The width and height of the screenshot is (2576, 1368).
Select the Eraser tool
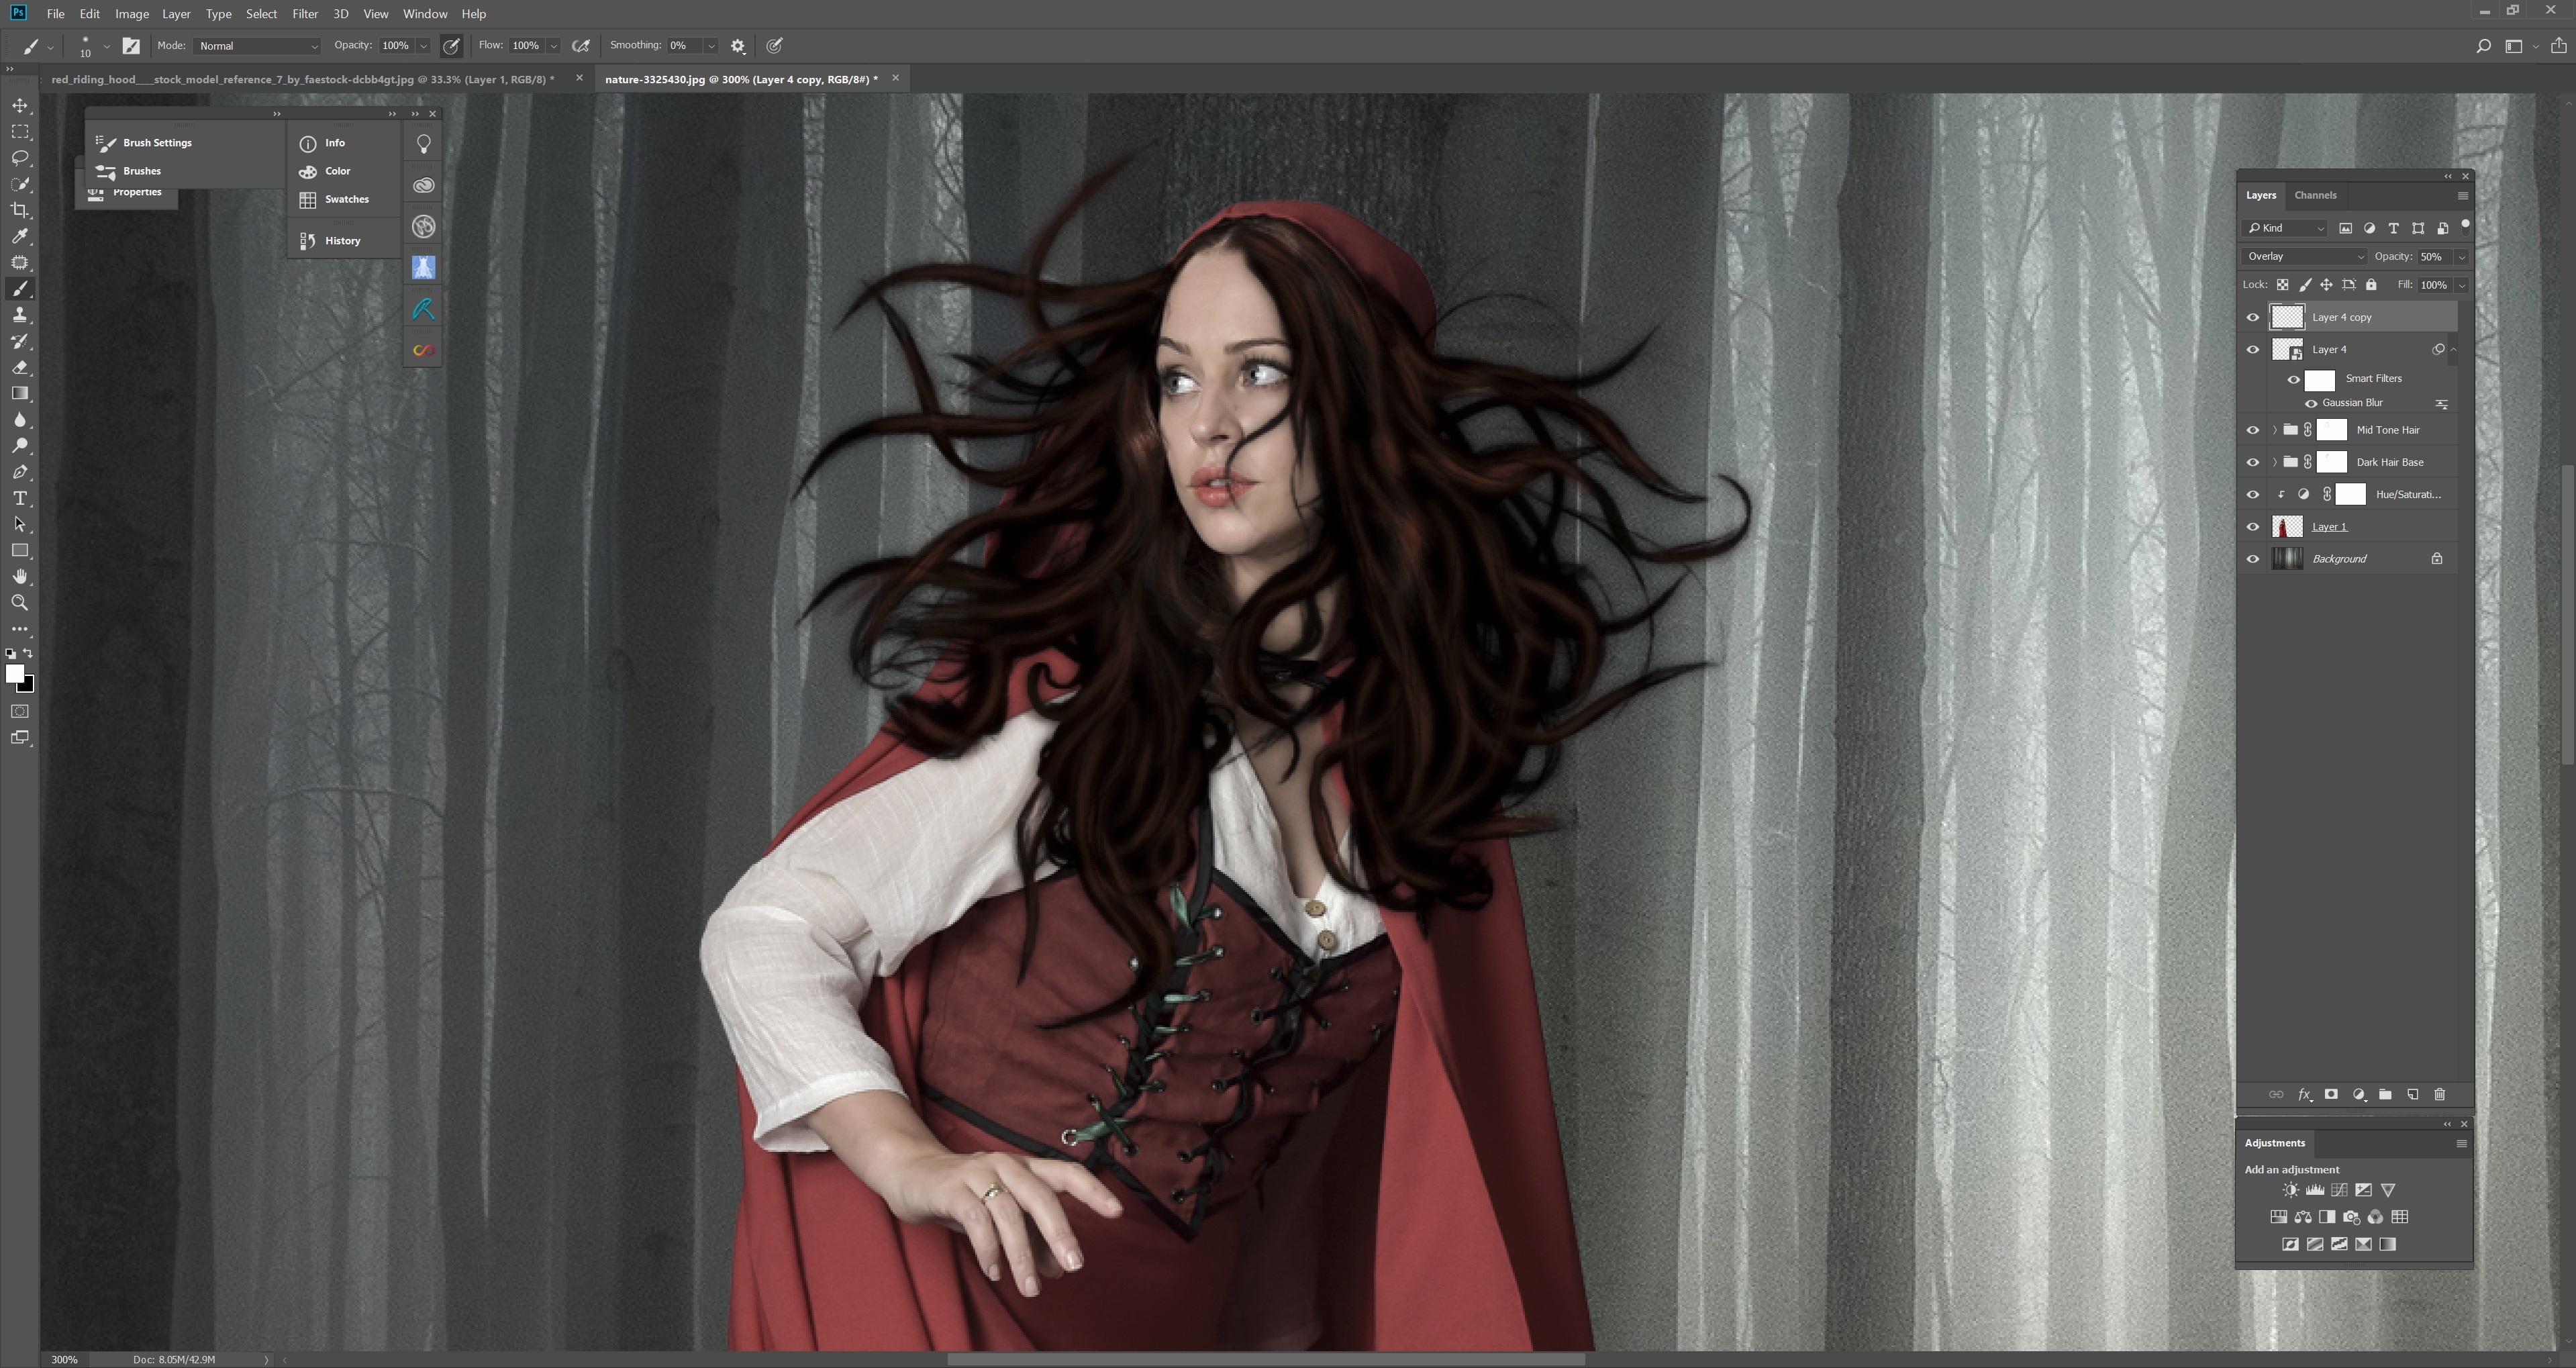click(x=20, y=367)
